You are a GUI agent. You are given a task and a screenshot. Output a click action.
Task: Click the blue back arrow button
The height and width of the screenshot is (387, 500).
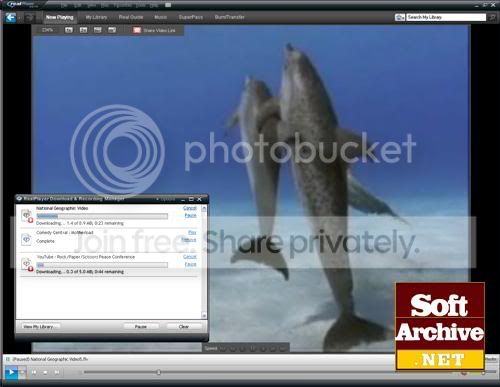click(11, 17)
